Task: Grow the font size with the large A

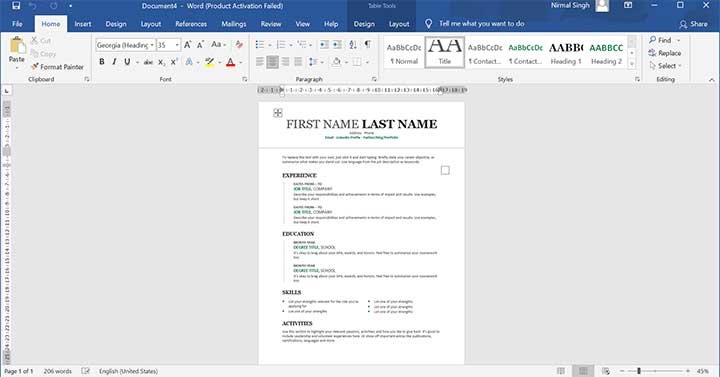Action: point(187,45)
